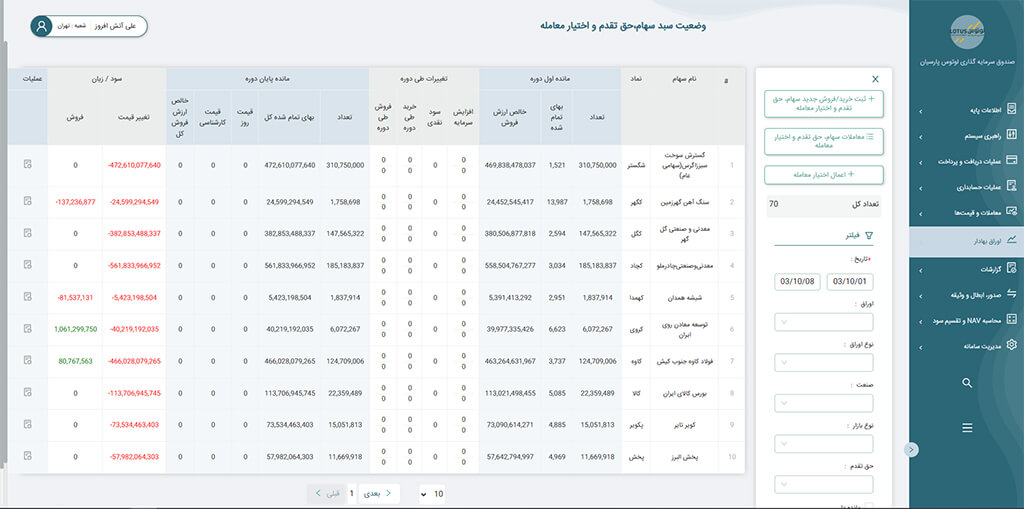Click the operations icon for row 10
The image size is (1024, 509).
(27, 456)
